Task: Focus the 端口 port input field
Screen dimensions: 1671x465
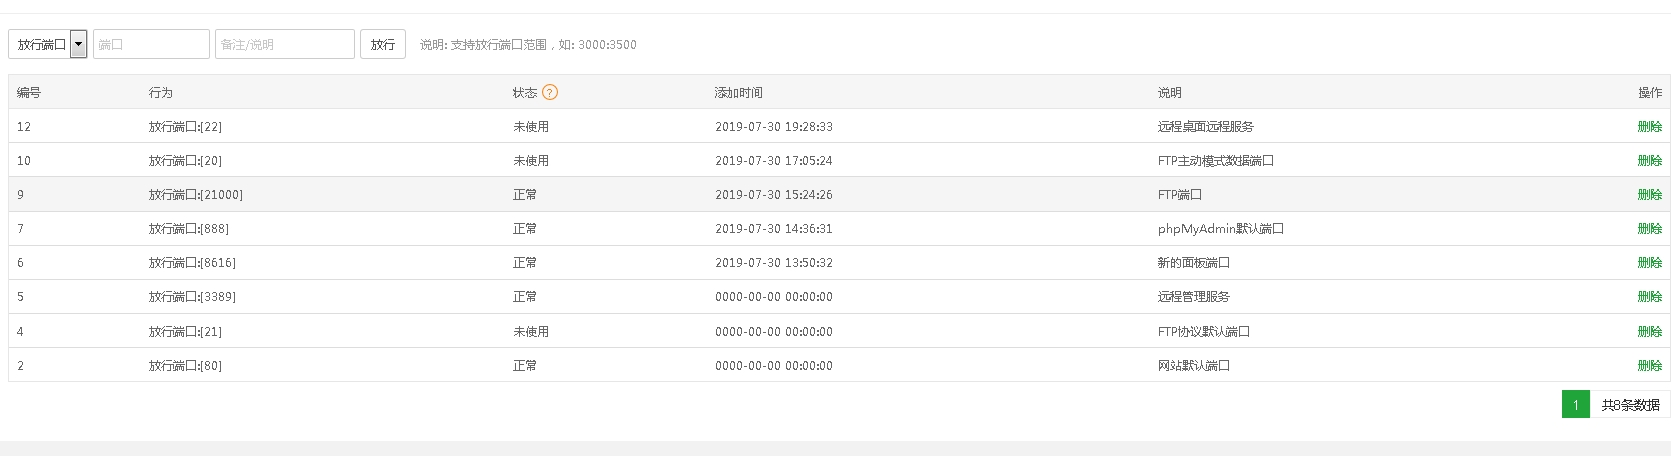Action: 151,44
